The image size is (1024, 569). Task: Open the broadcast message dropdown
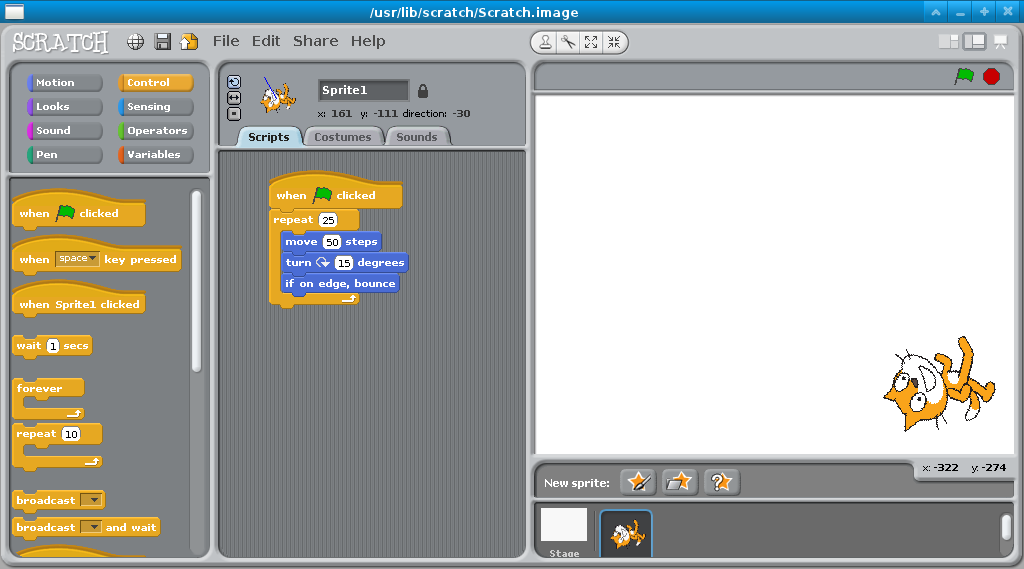[x=92, y=500]
